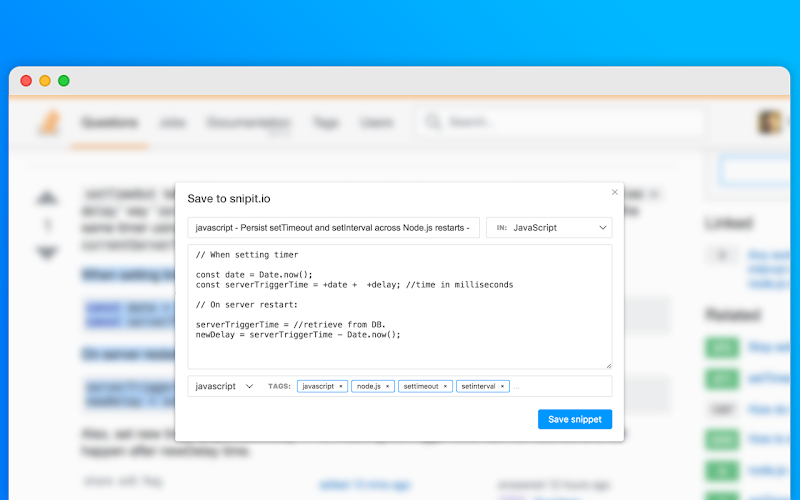Remove the setinterval tag
The height and width of the screenshot is (500, 800).
tap(502, 386)
